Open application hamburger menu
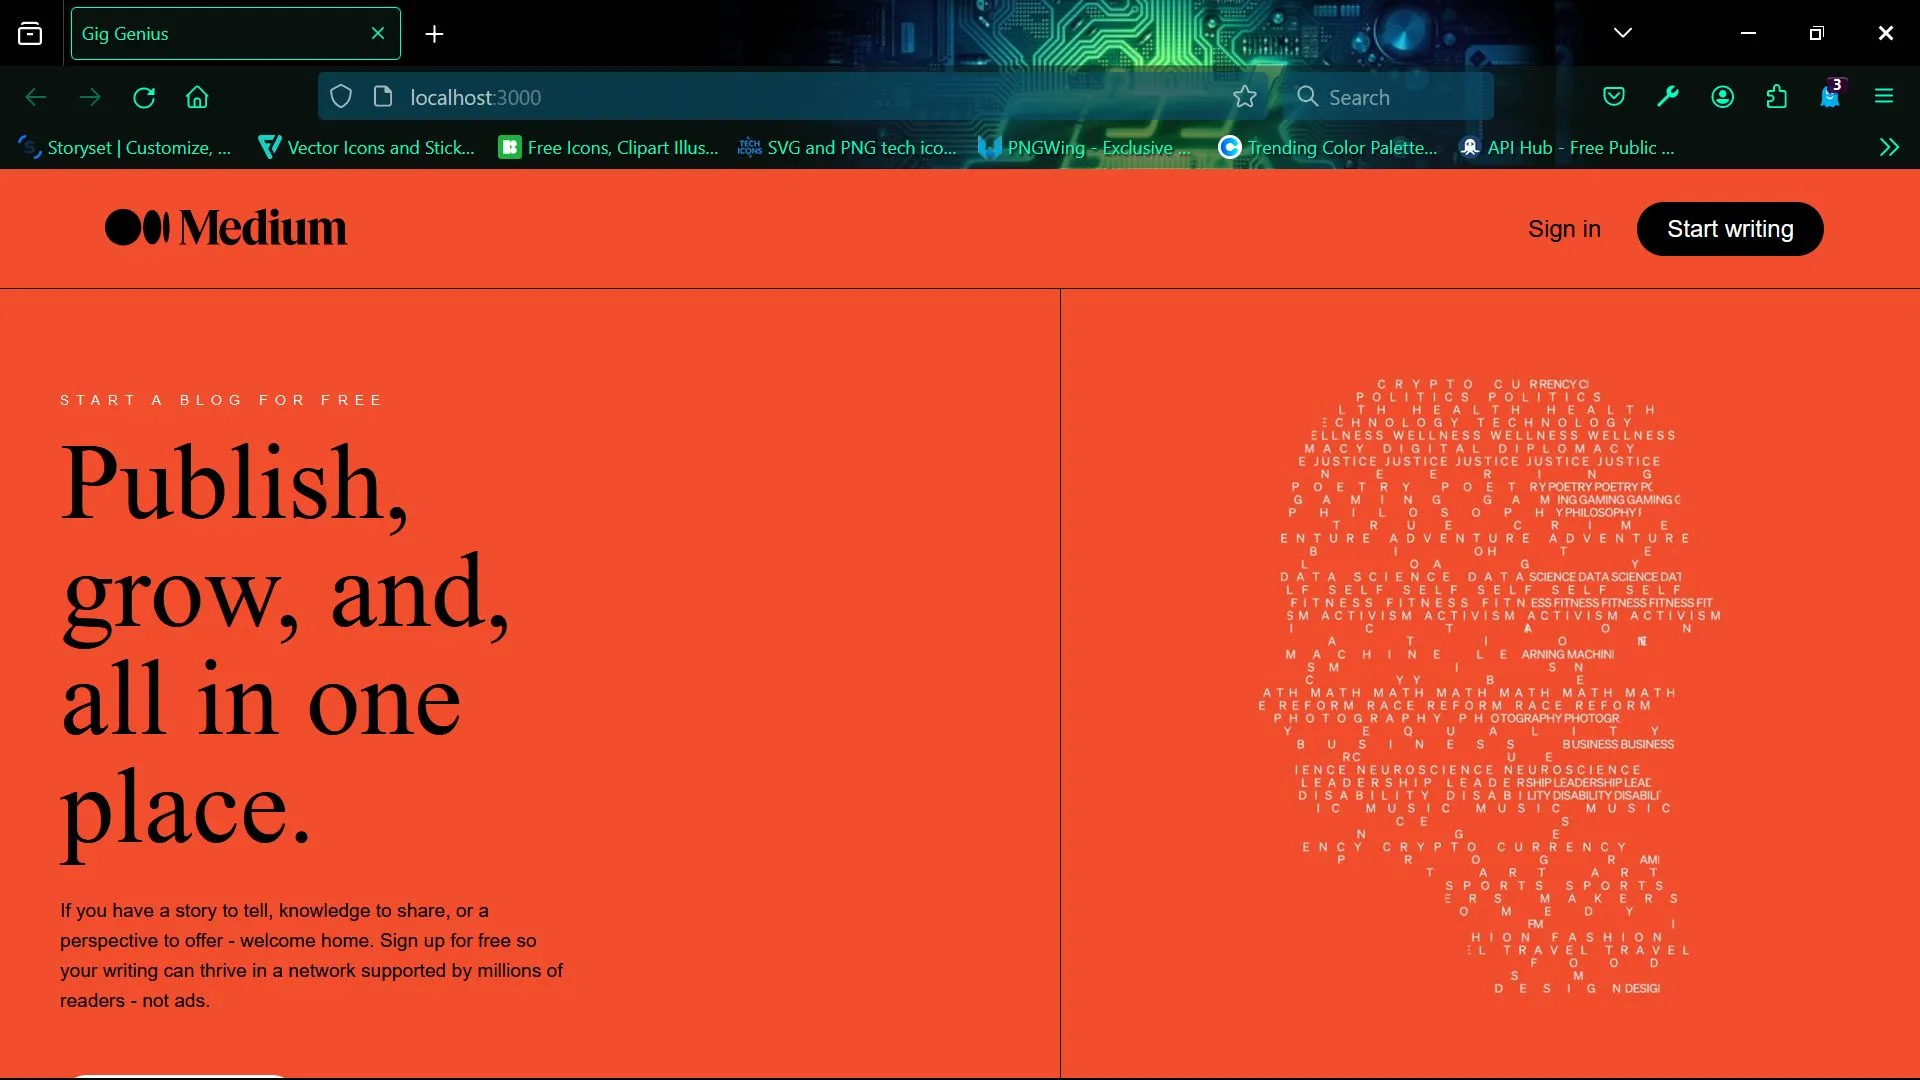This screenshot has width=1920, height=1080. click(x=1884, y=97)
